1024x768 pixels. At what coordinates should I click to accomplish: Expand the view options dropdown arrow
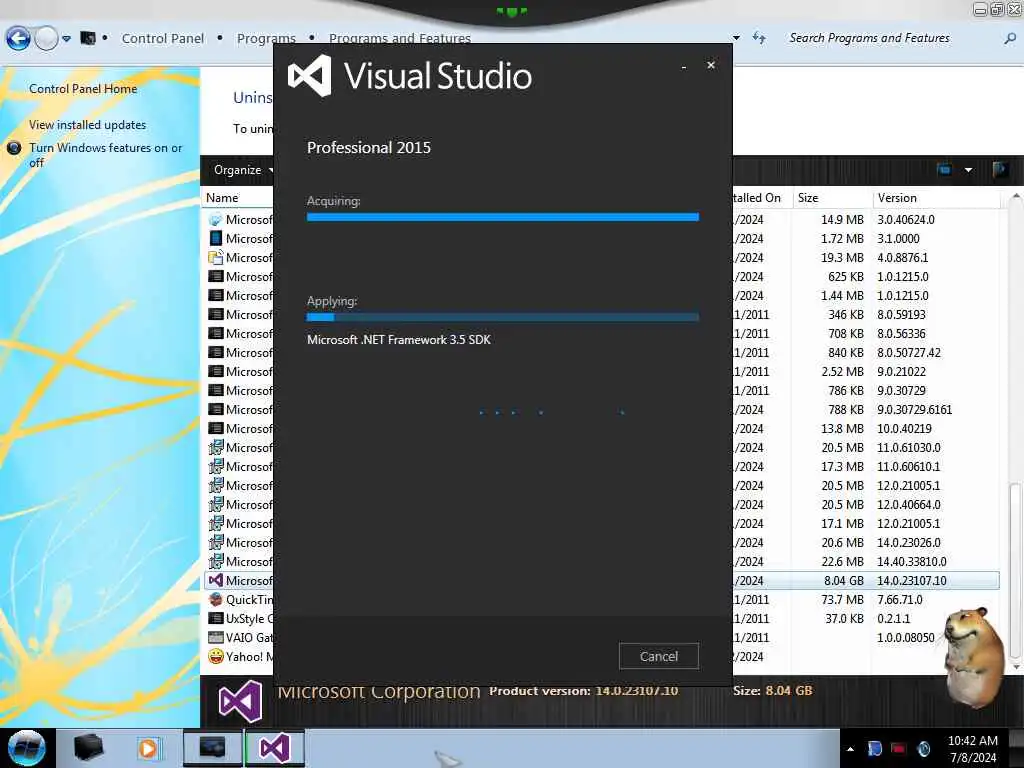coord(968,170)
